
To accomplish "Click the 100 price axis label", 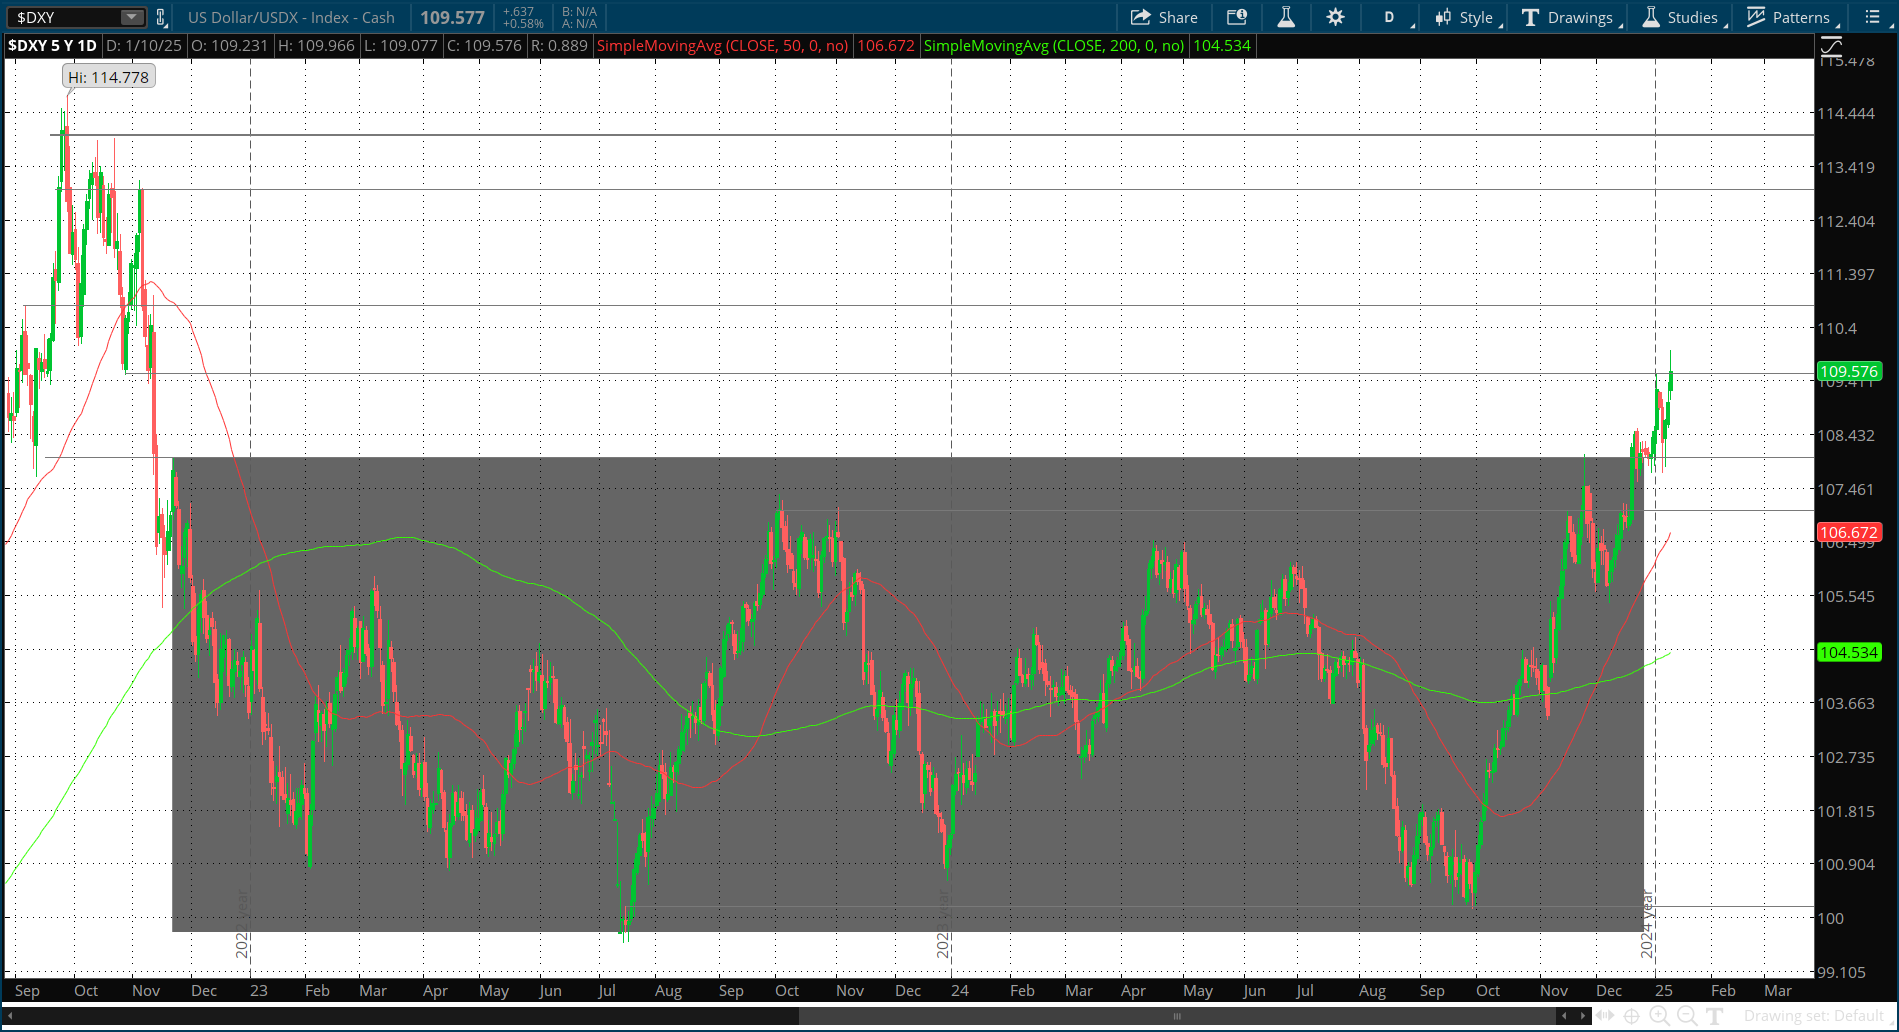I will 1830,918.
